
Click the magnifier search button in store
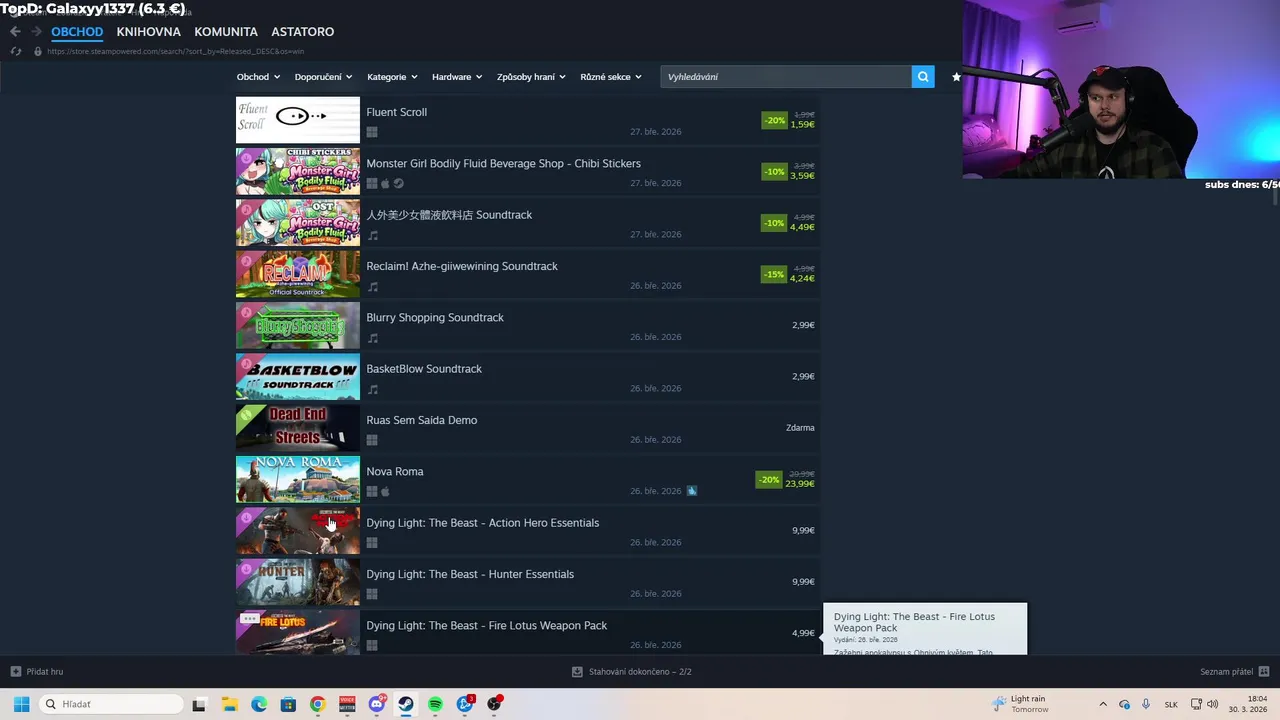coord(923,77)
